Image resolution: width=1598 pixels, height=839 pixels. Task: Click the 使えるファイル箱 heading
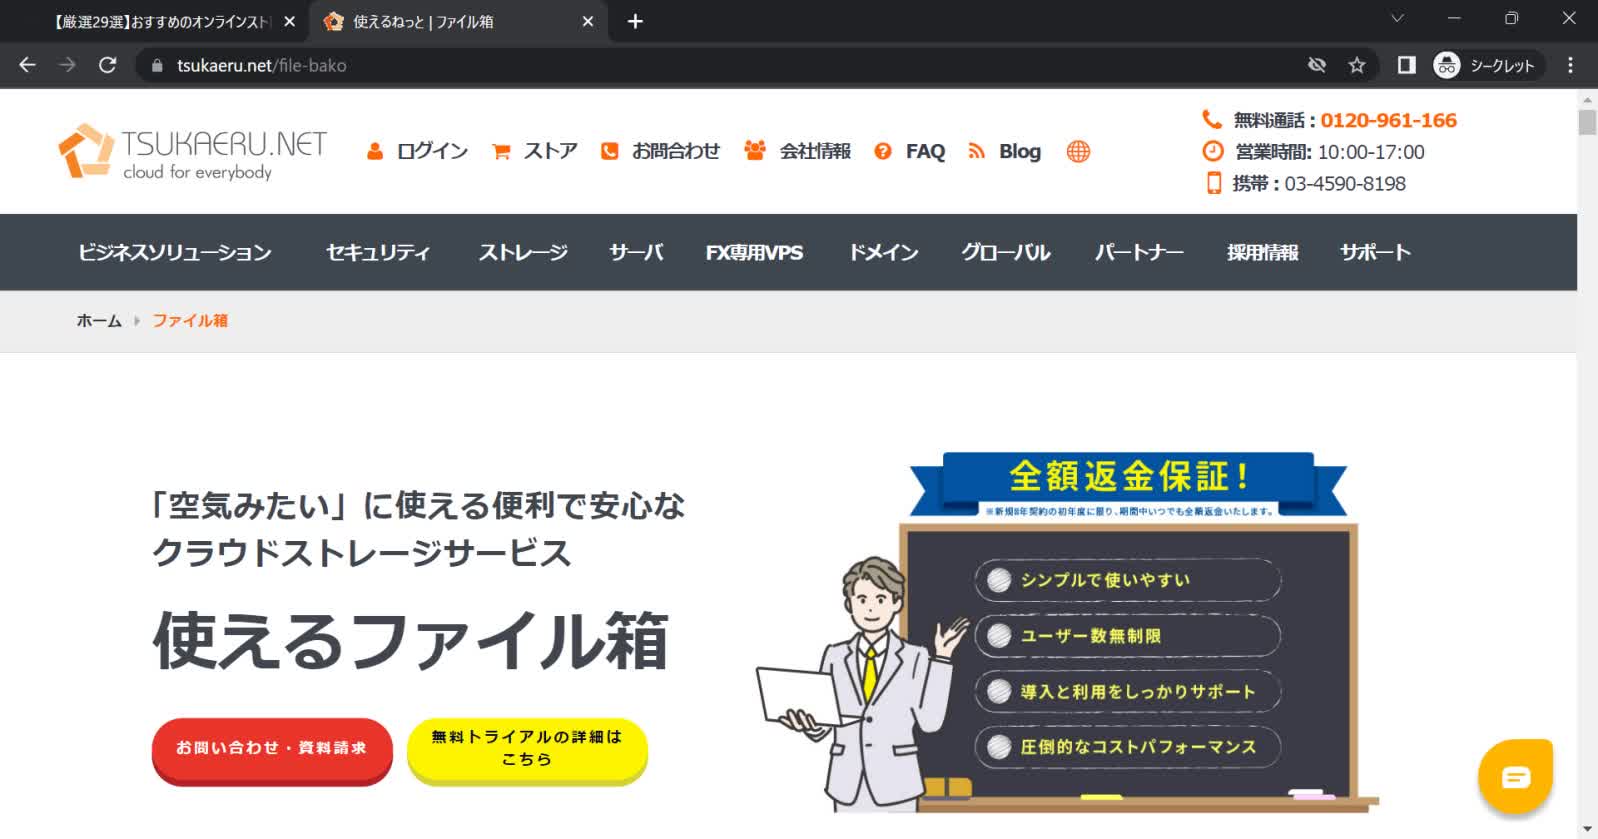click(x=410, y=640)
